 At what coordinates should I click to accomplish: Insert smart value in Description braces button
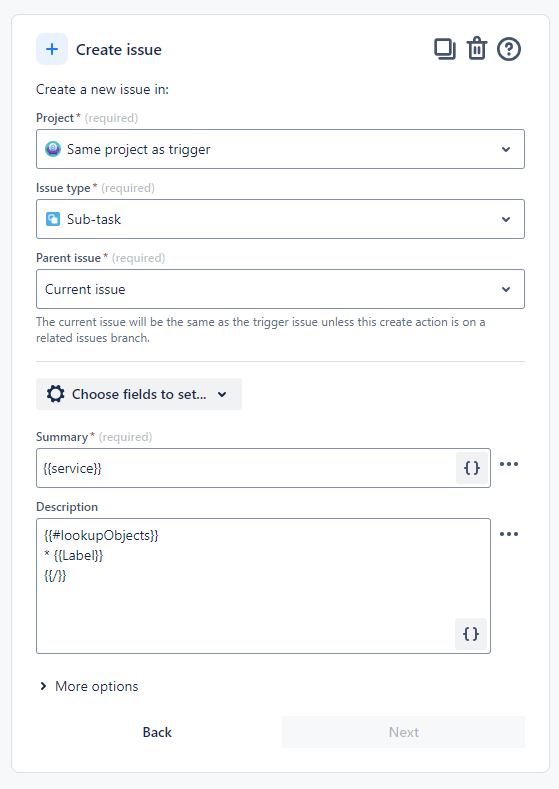[471, 634]
